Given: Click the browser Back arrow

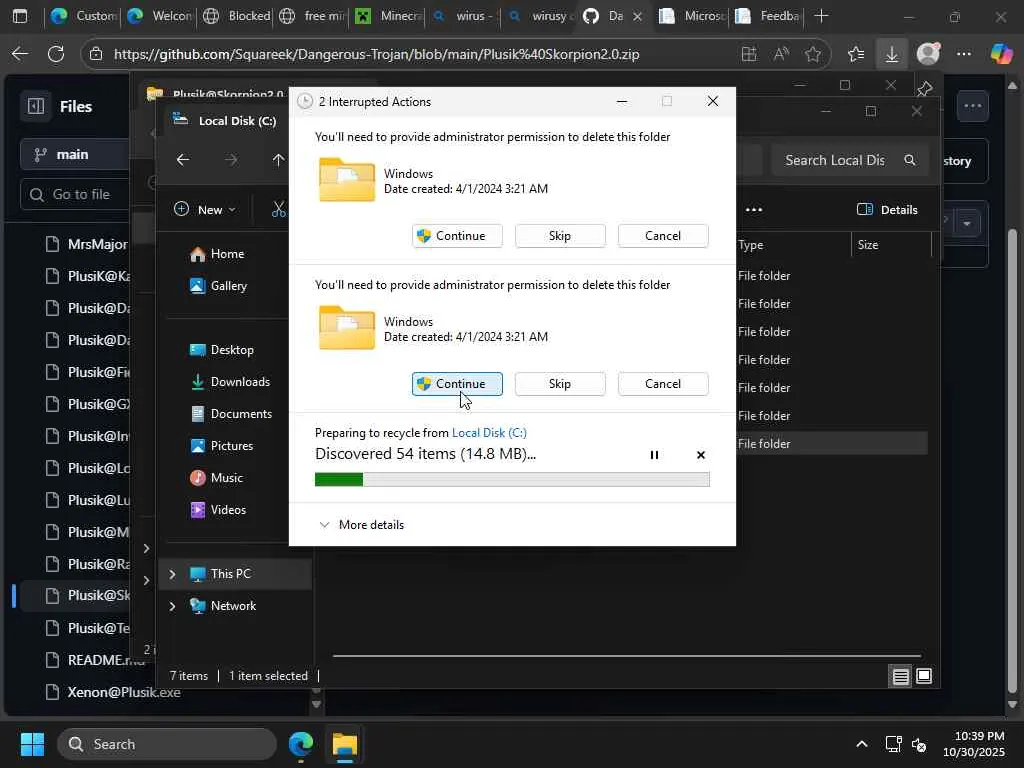Looking at the screenshot, I should tap(20, 54).
